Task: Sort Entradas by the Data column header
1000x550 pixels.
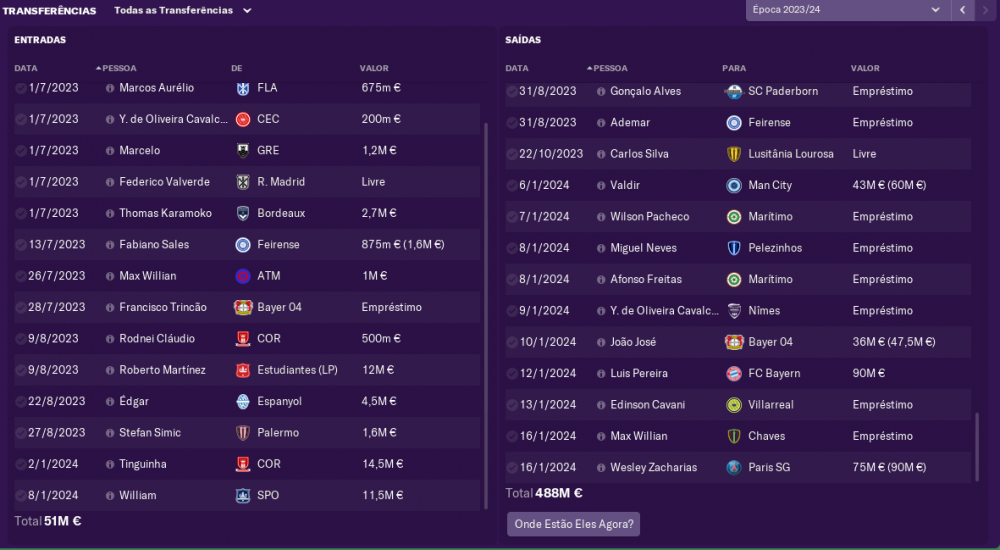Action: point(26,68)
